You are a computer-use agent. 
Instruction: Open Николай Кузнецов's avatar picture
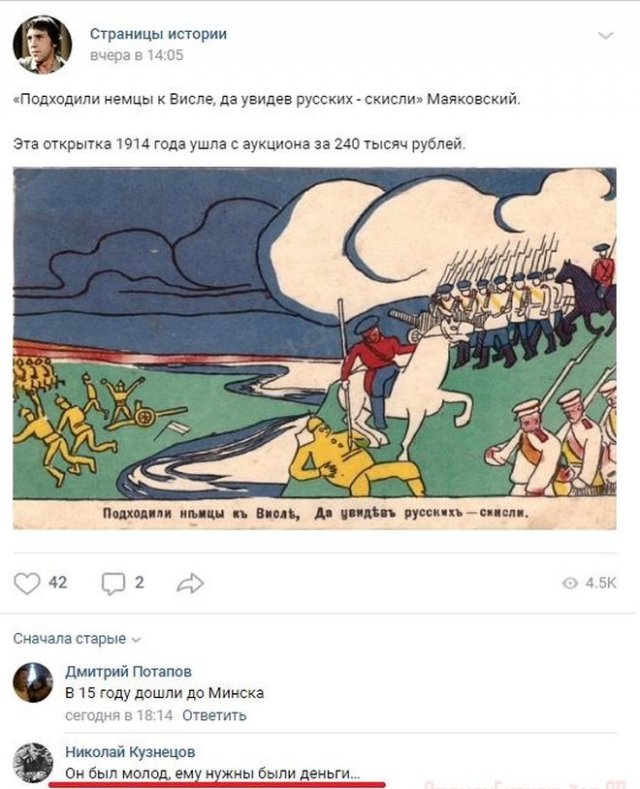coord(33,762)
